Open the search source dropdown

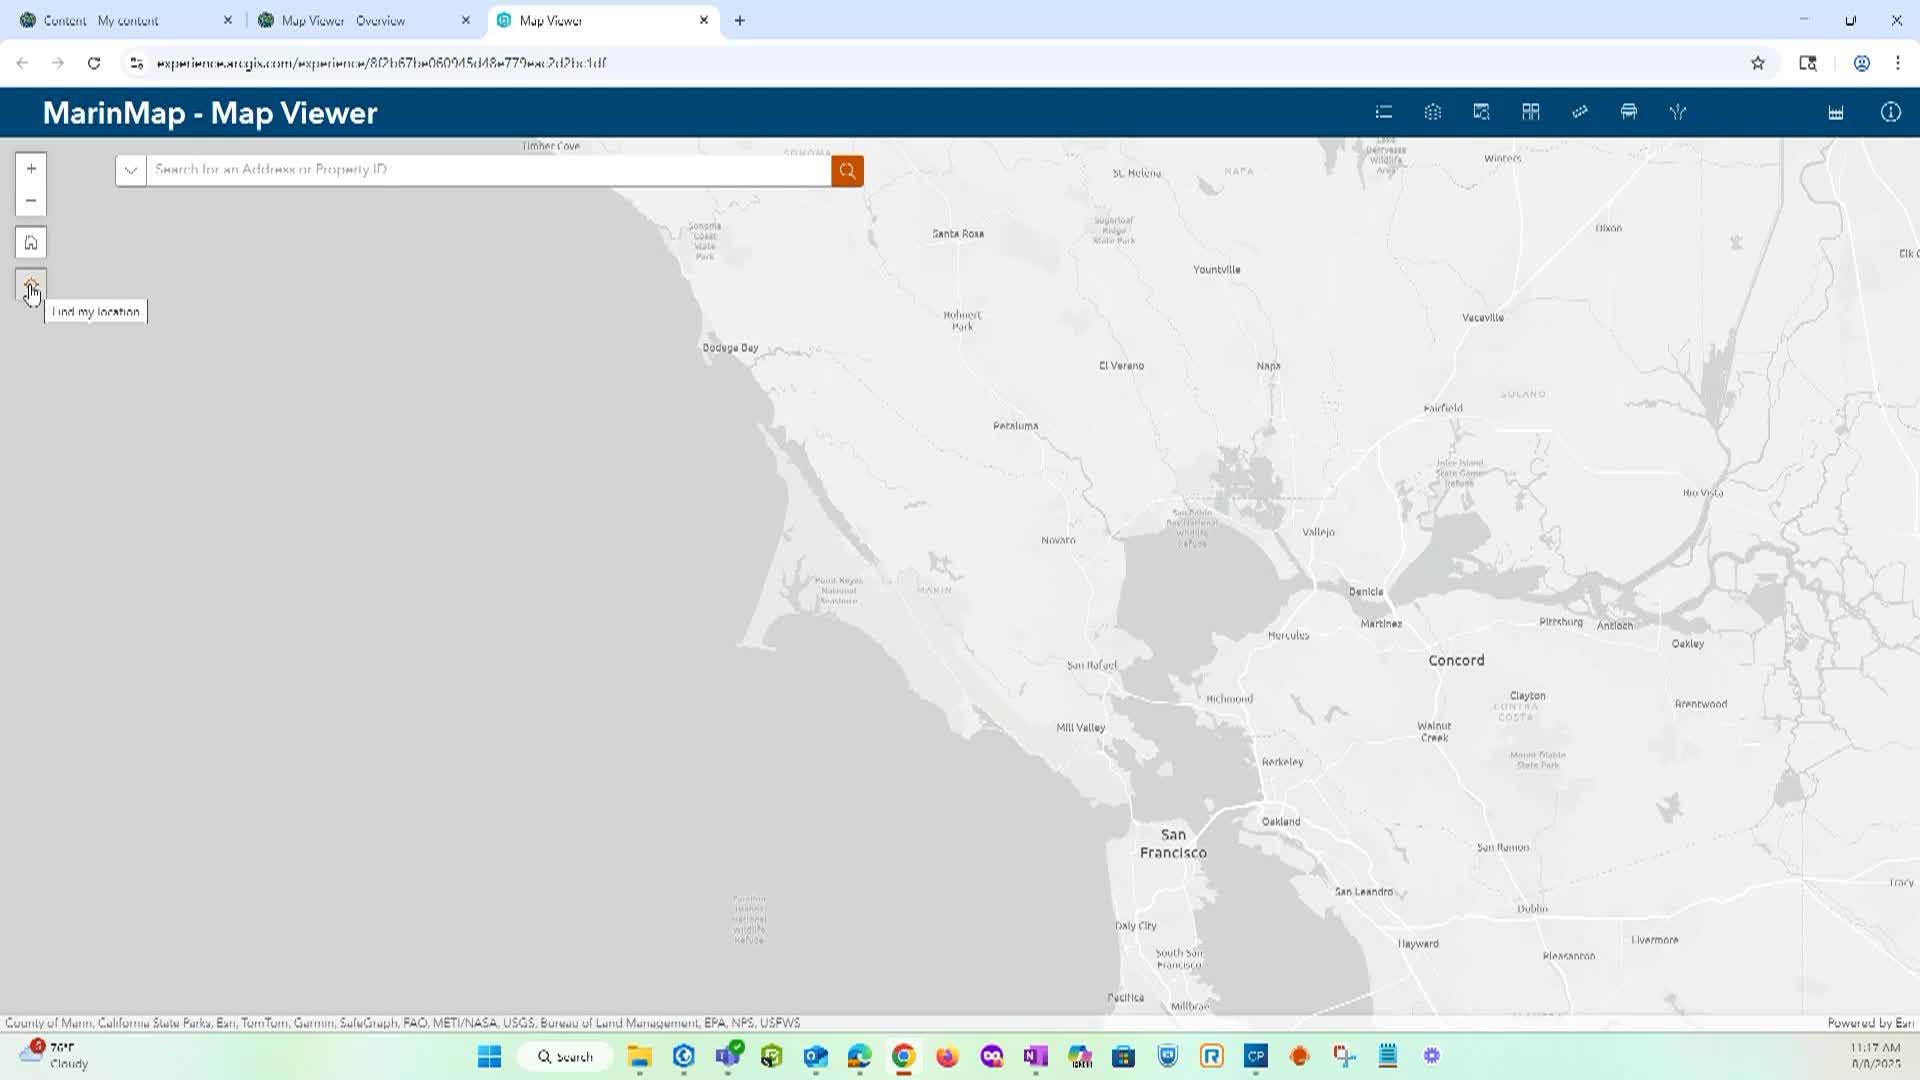click(x=130, y=170)
